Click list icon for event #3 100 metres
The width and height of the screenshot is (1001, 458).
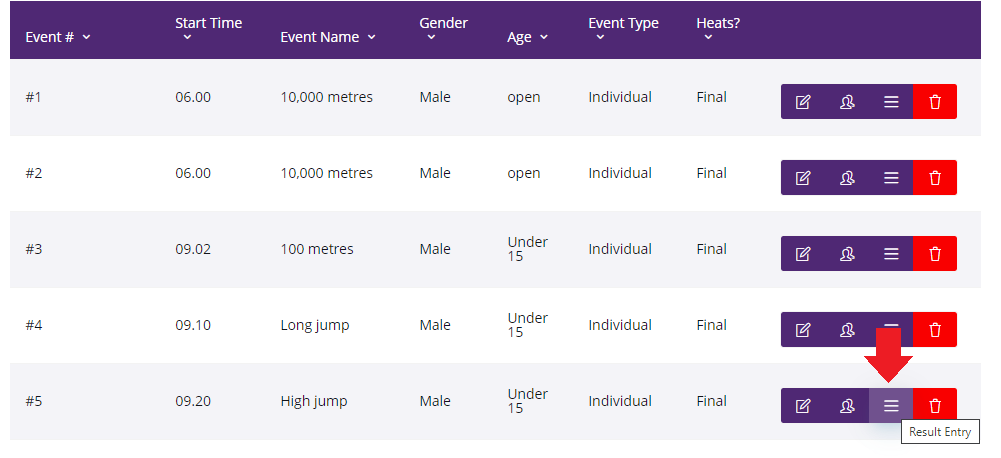(x=891, y=254)
